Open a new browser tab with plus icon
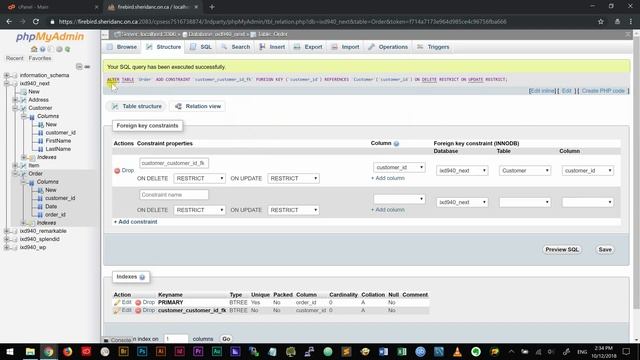 212,7
